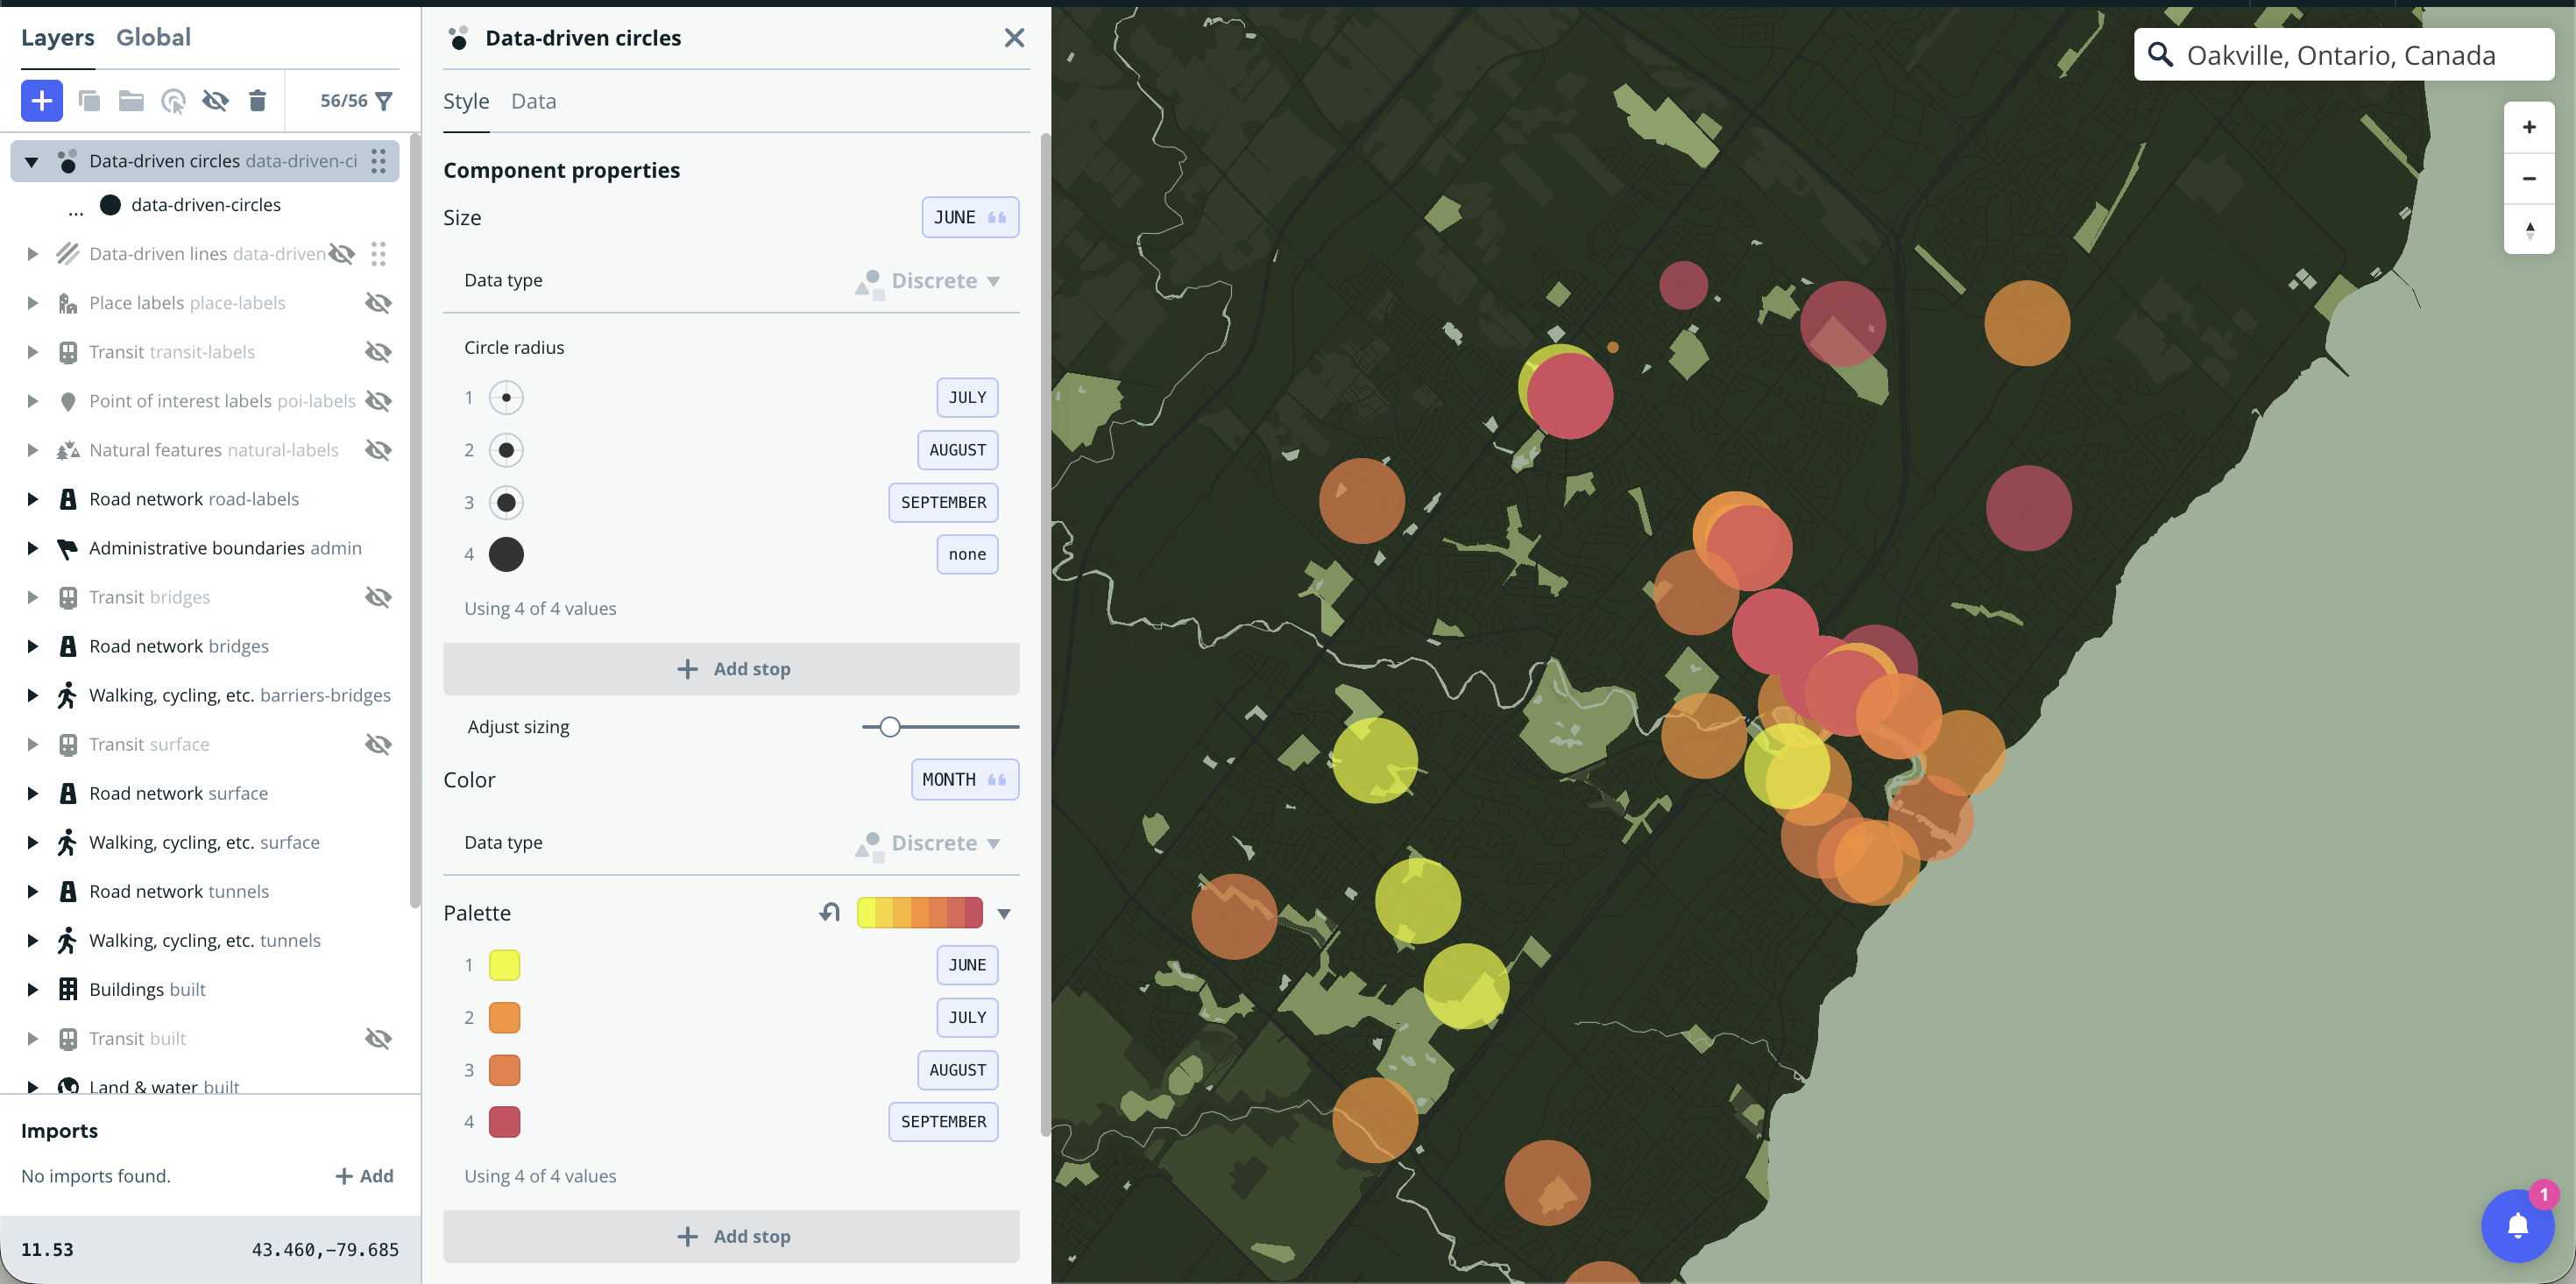This screenshot has width=2576, height=1284.
Task: Delete layers using the trash icon
Action: coord(257,100)
